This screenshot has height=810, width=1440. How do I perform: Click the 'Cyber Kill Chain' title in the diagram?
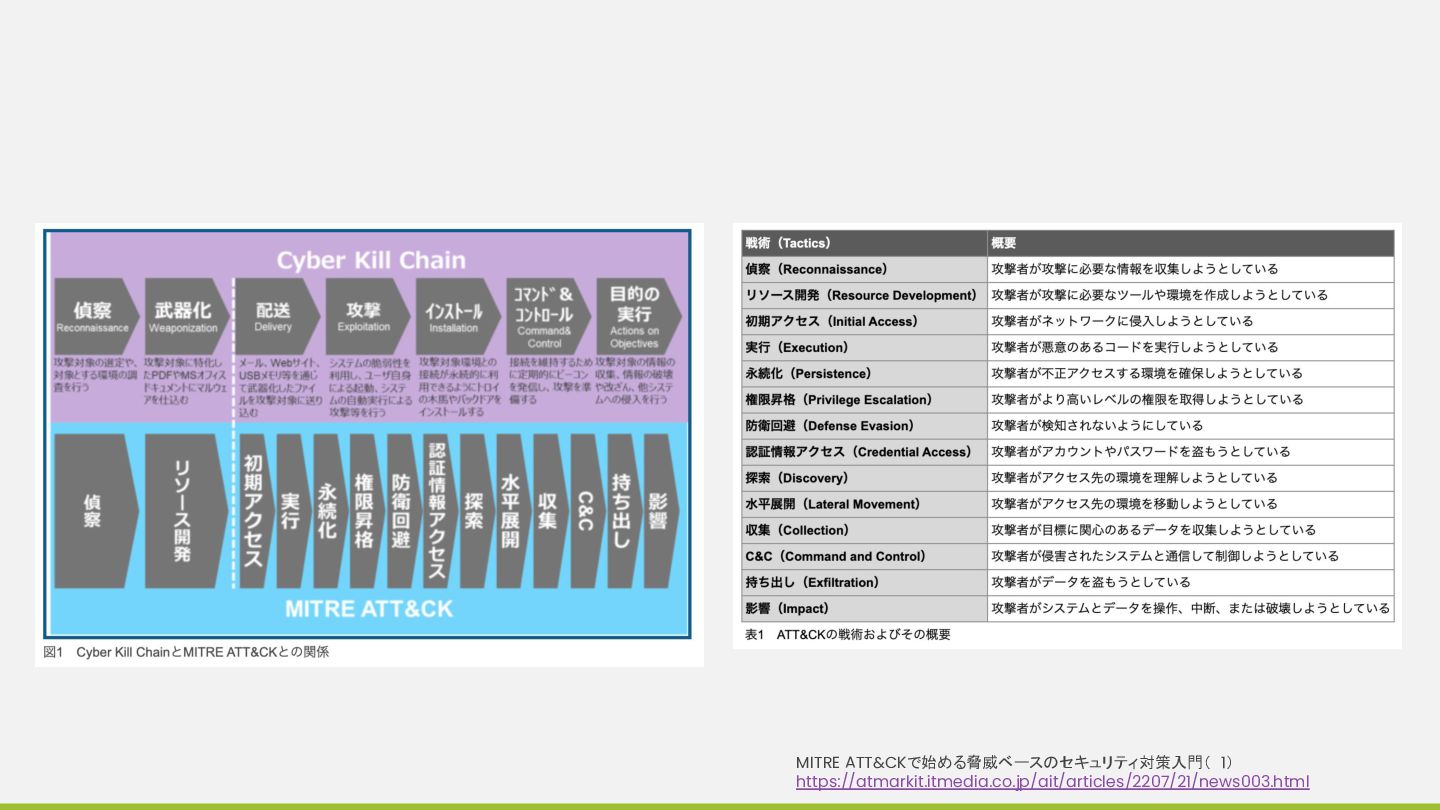pos(371,260)
